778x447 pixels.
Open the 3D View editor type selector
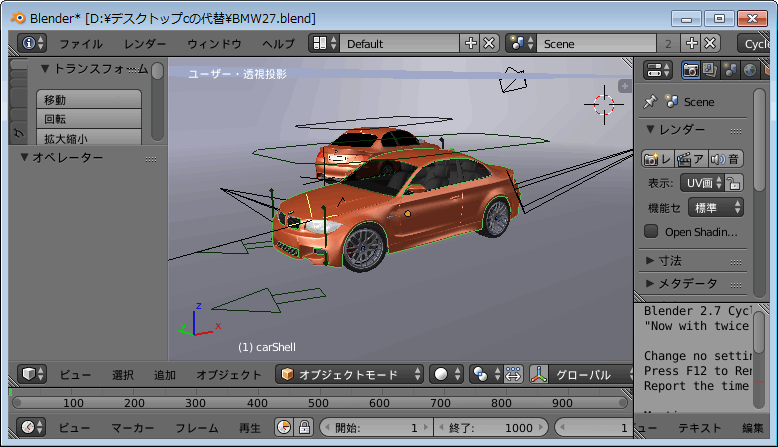[32, 374]
